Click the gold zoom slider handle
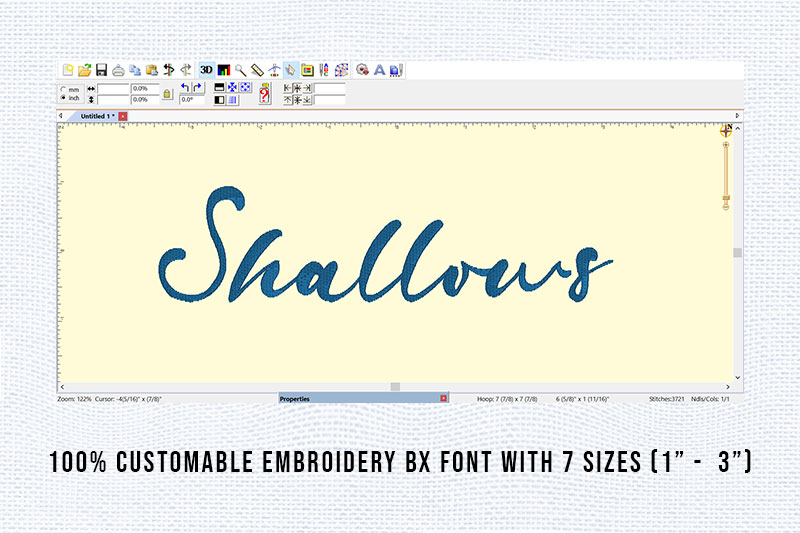The image size is (800, 533). [x=726, y=198]
